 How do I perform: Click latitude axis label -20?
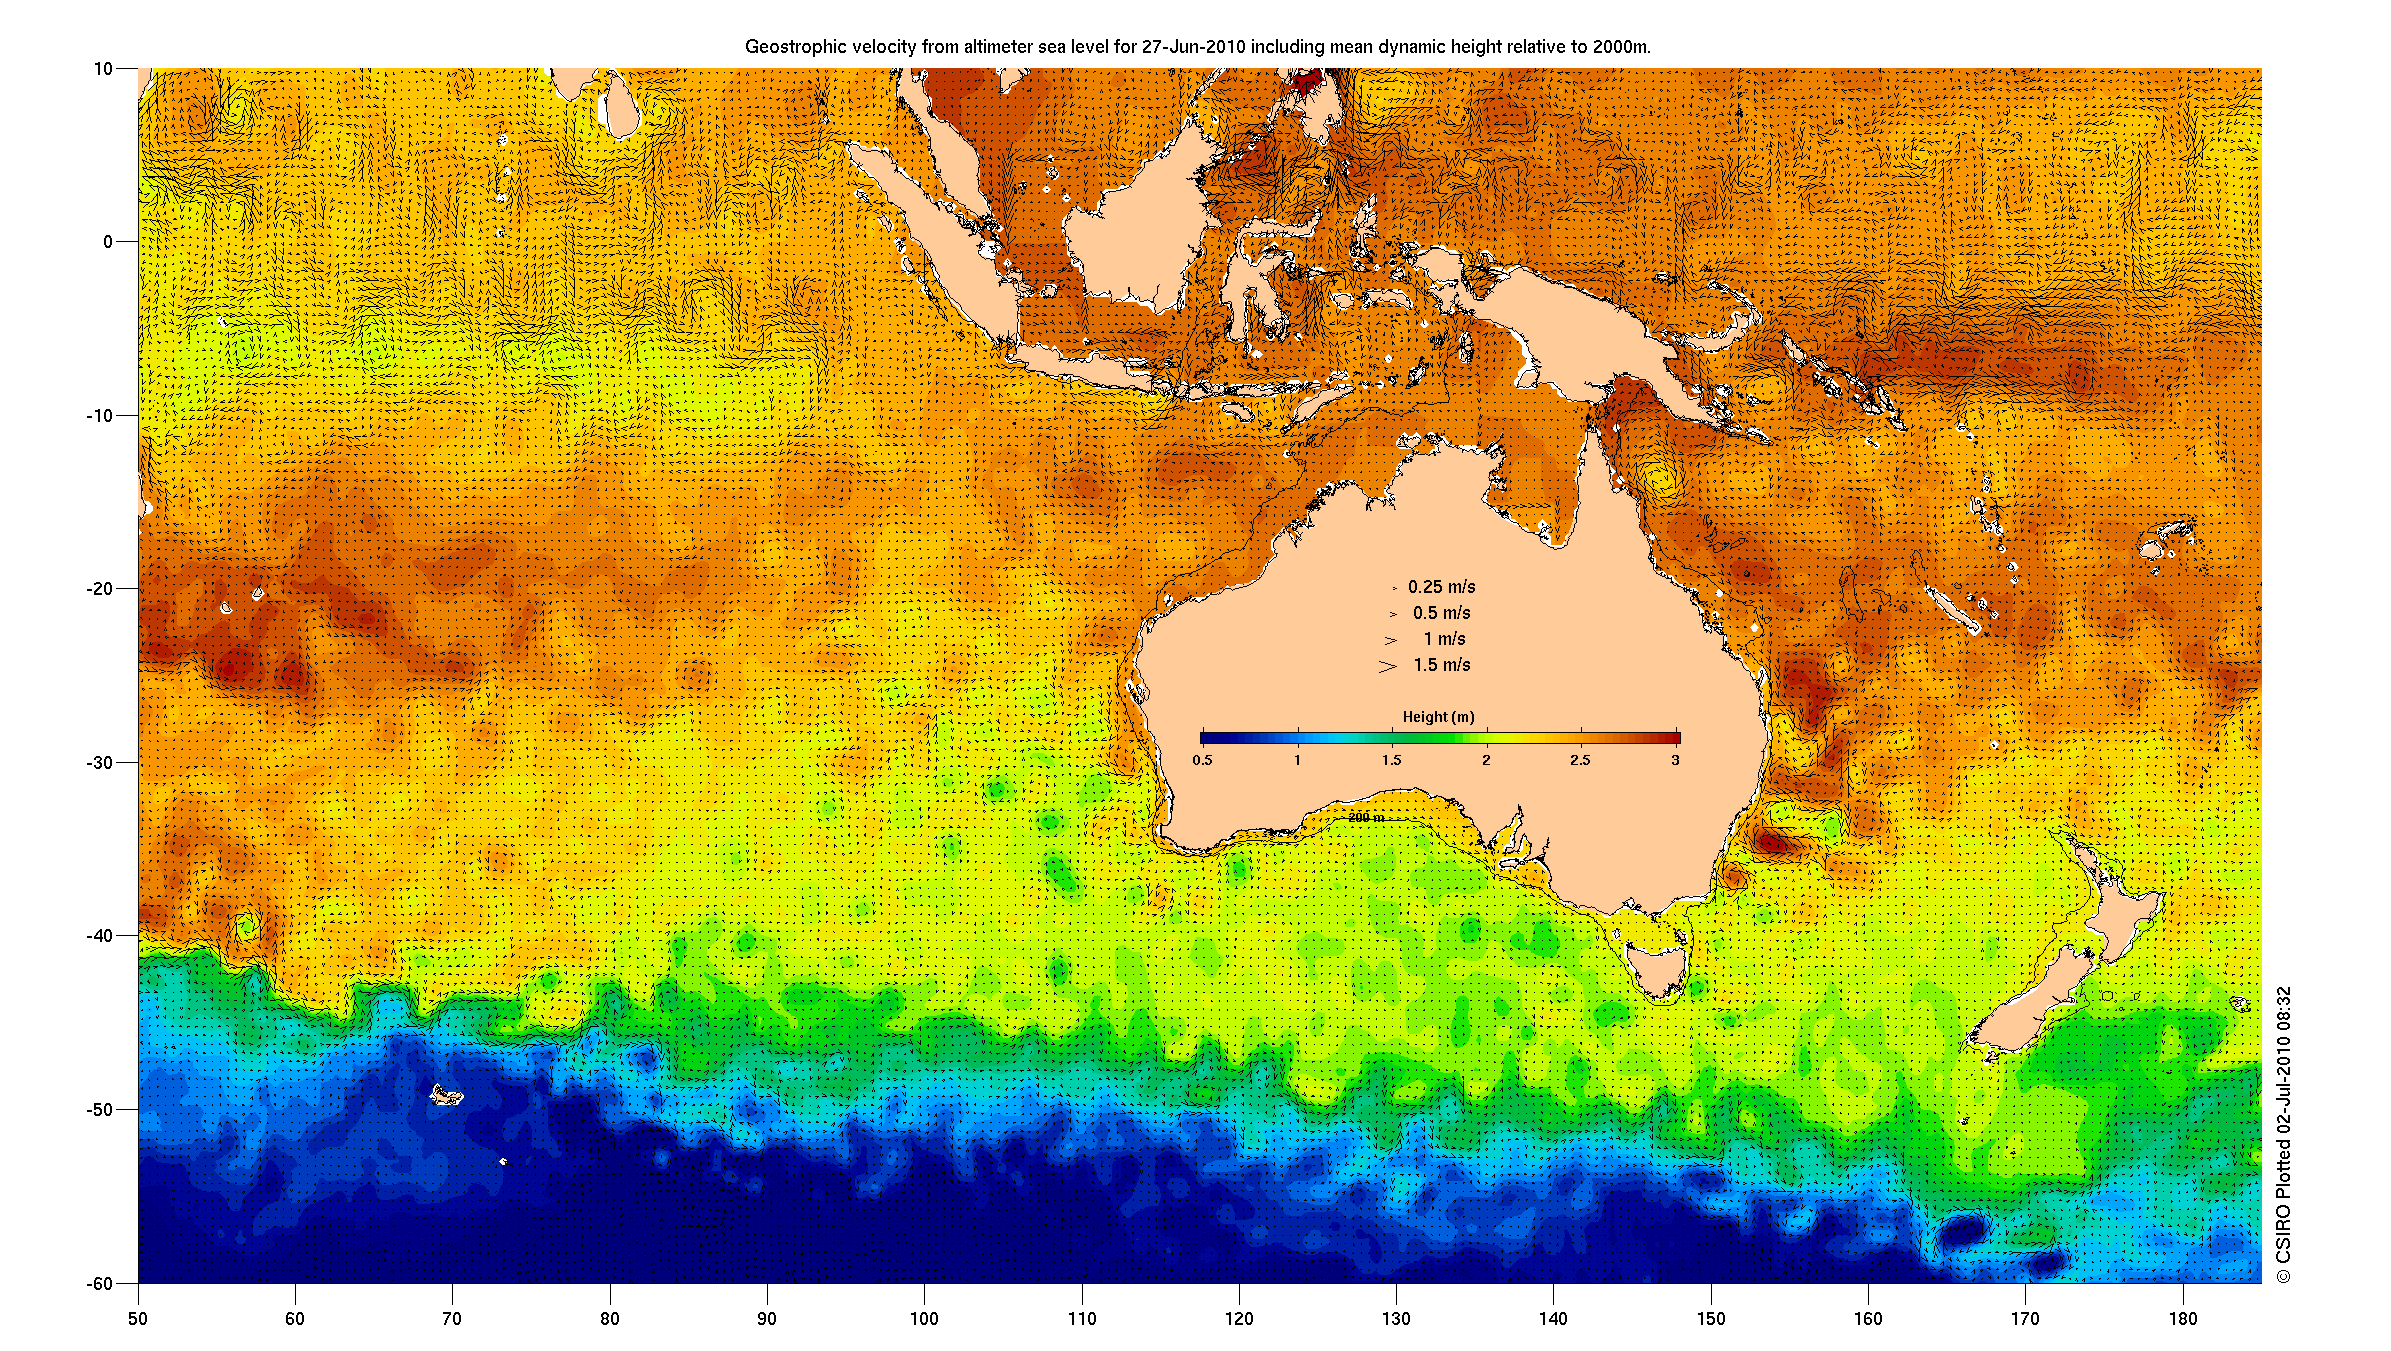click(x=100, y=589)
